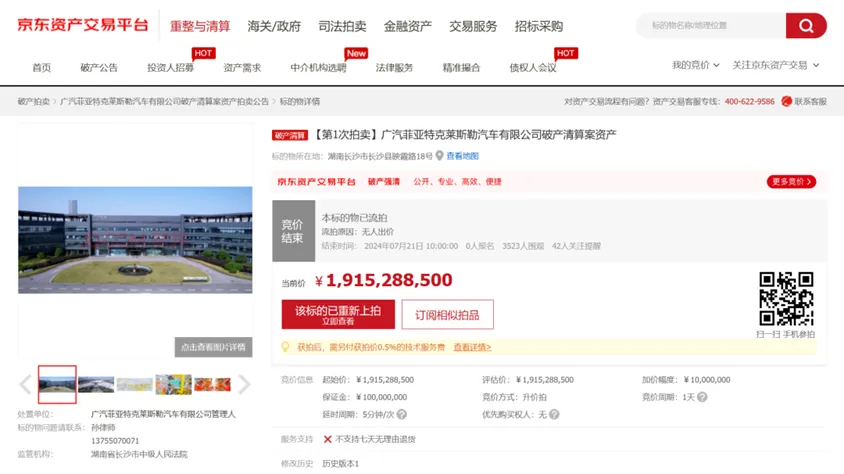Show previous thumbnails with left arrow
This screenshot has width=844, height=474.
[x=25, y=384]
